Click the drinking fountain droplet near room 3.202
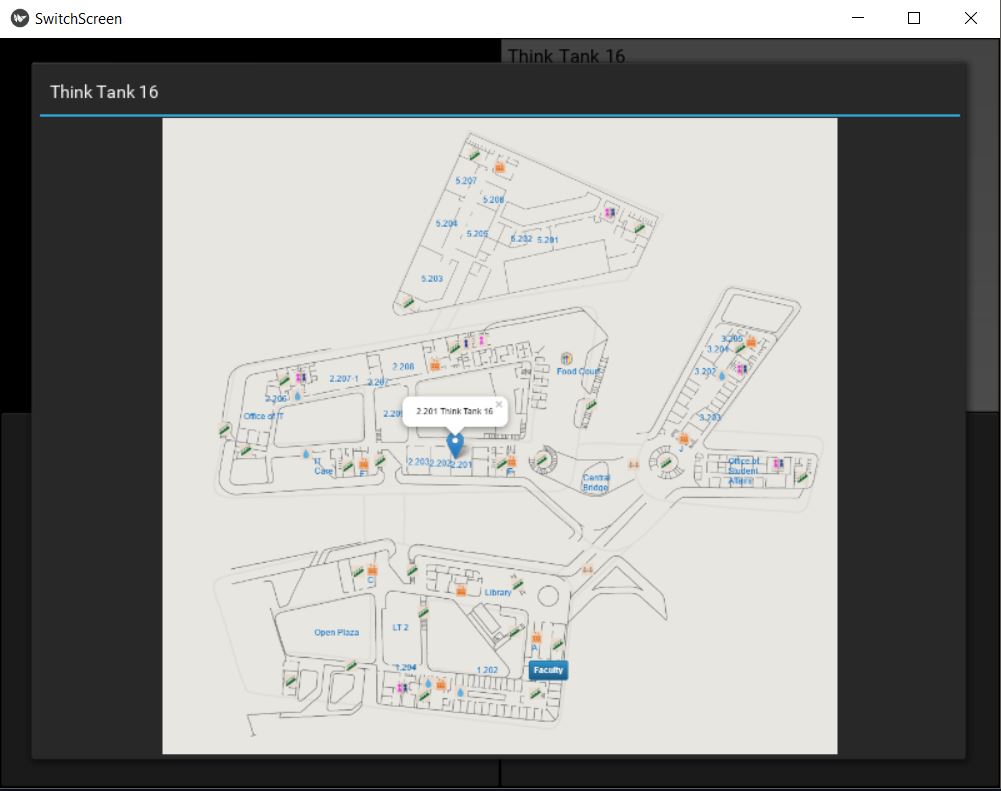Image resolution: width=1001 pixels, height=791 pixels. click(x=722, y=376)
